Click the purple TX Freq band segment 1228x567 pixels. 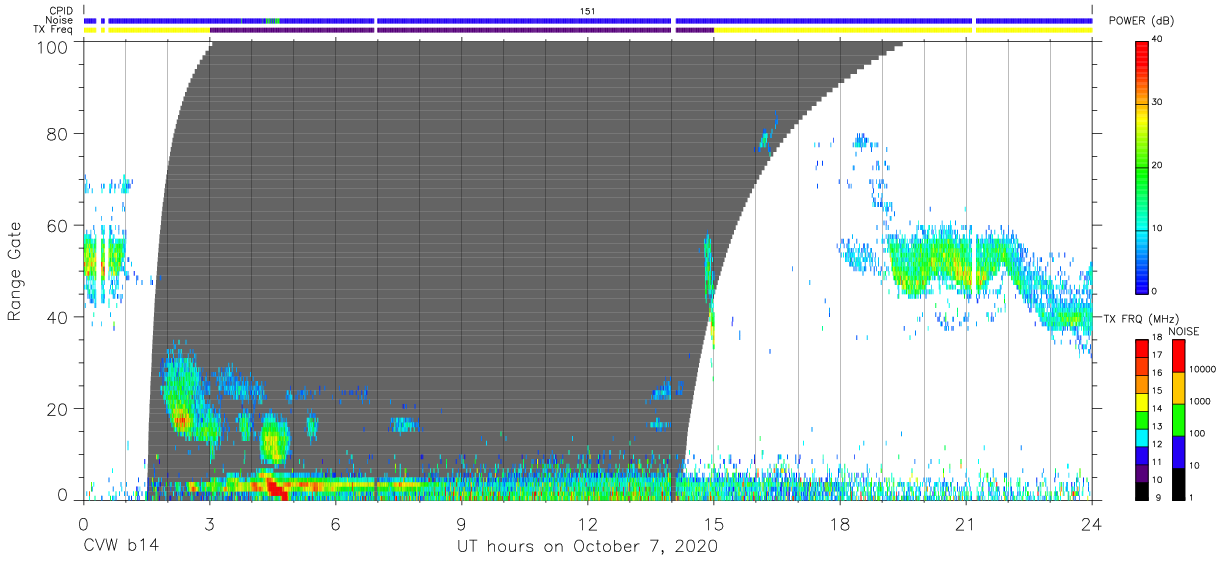click(x=462, y=30)
